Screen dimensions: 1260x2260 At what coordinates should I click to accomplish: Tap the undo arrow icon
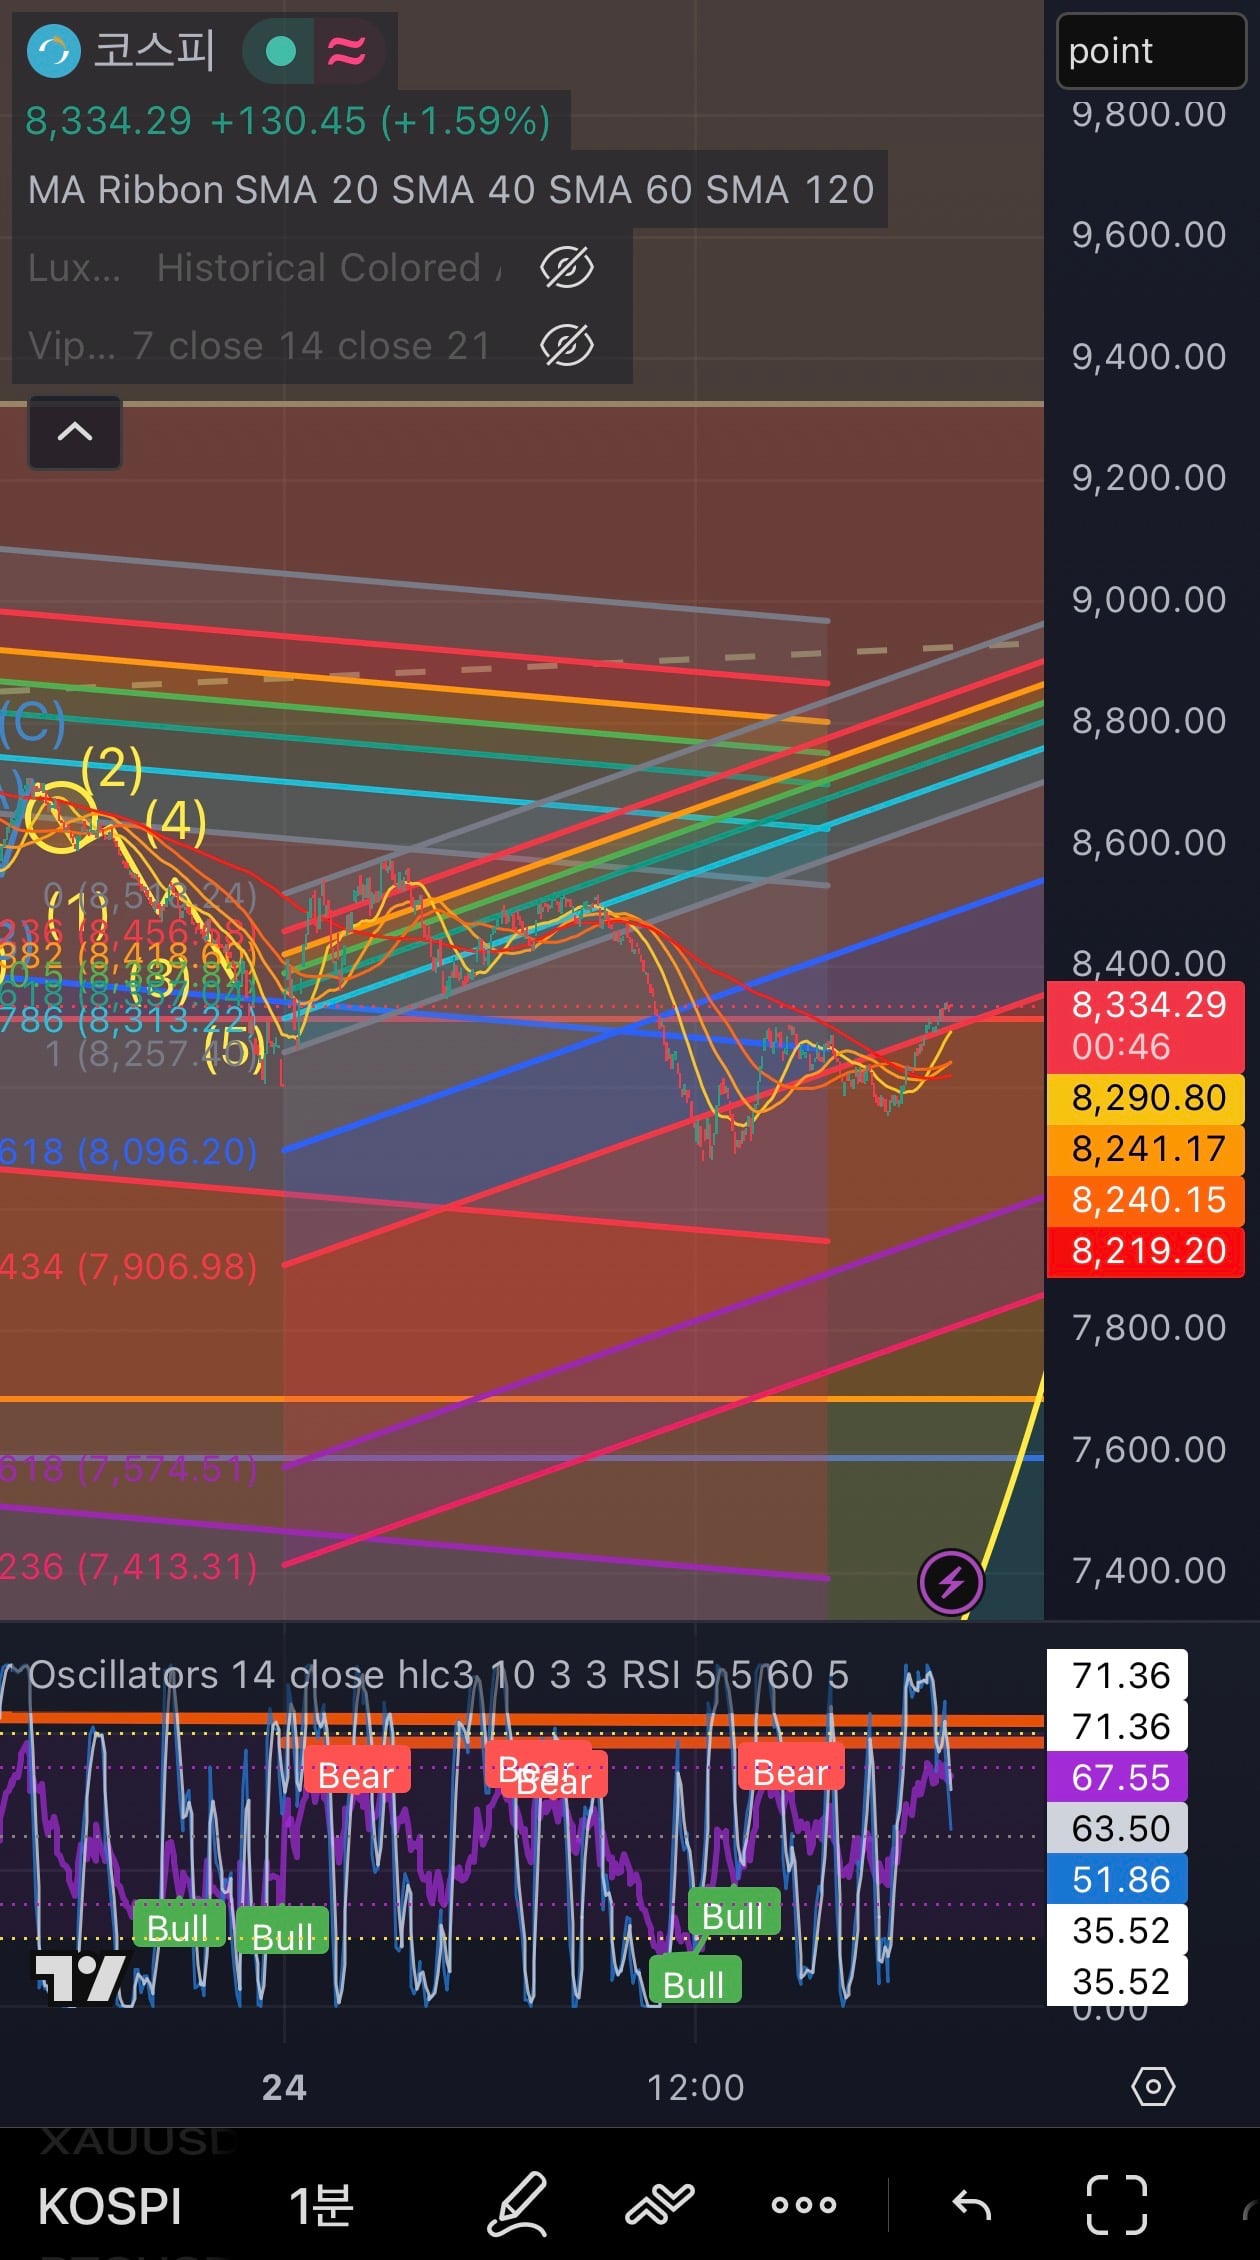click(x=971, y=2204)
